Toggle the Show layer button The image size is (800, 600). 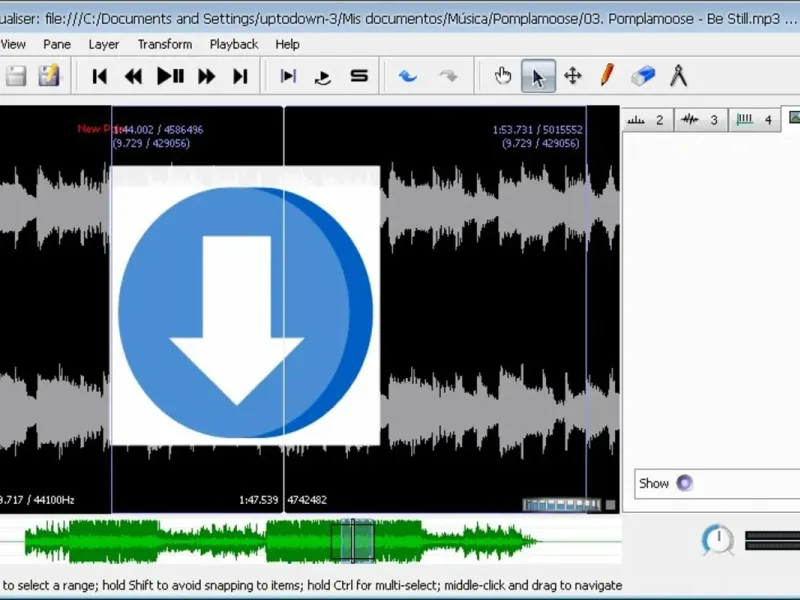(684, 483)
